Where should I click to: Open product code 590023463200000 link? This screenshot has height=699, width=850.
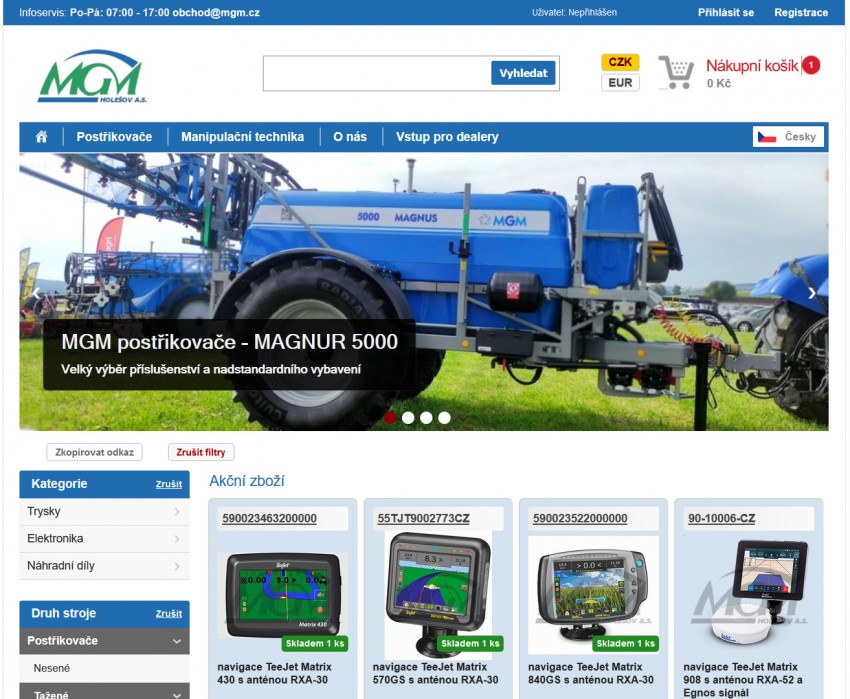[269, 518]
